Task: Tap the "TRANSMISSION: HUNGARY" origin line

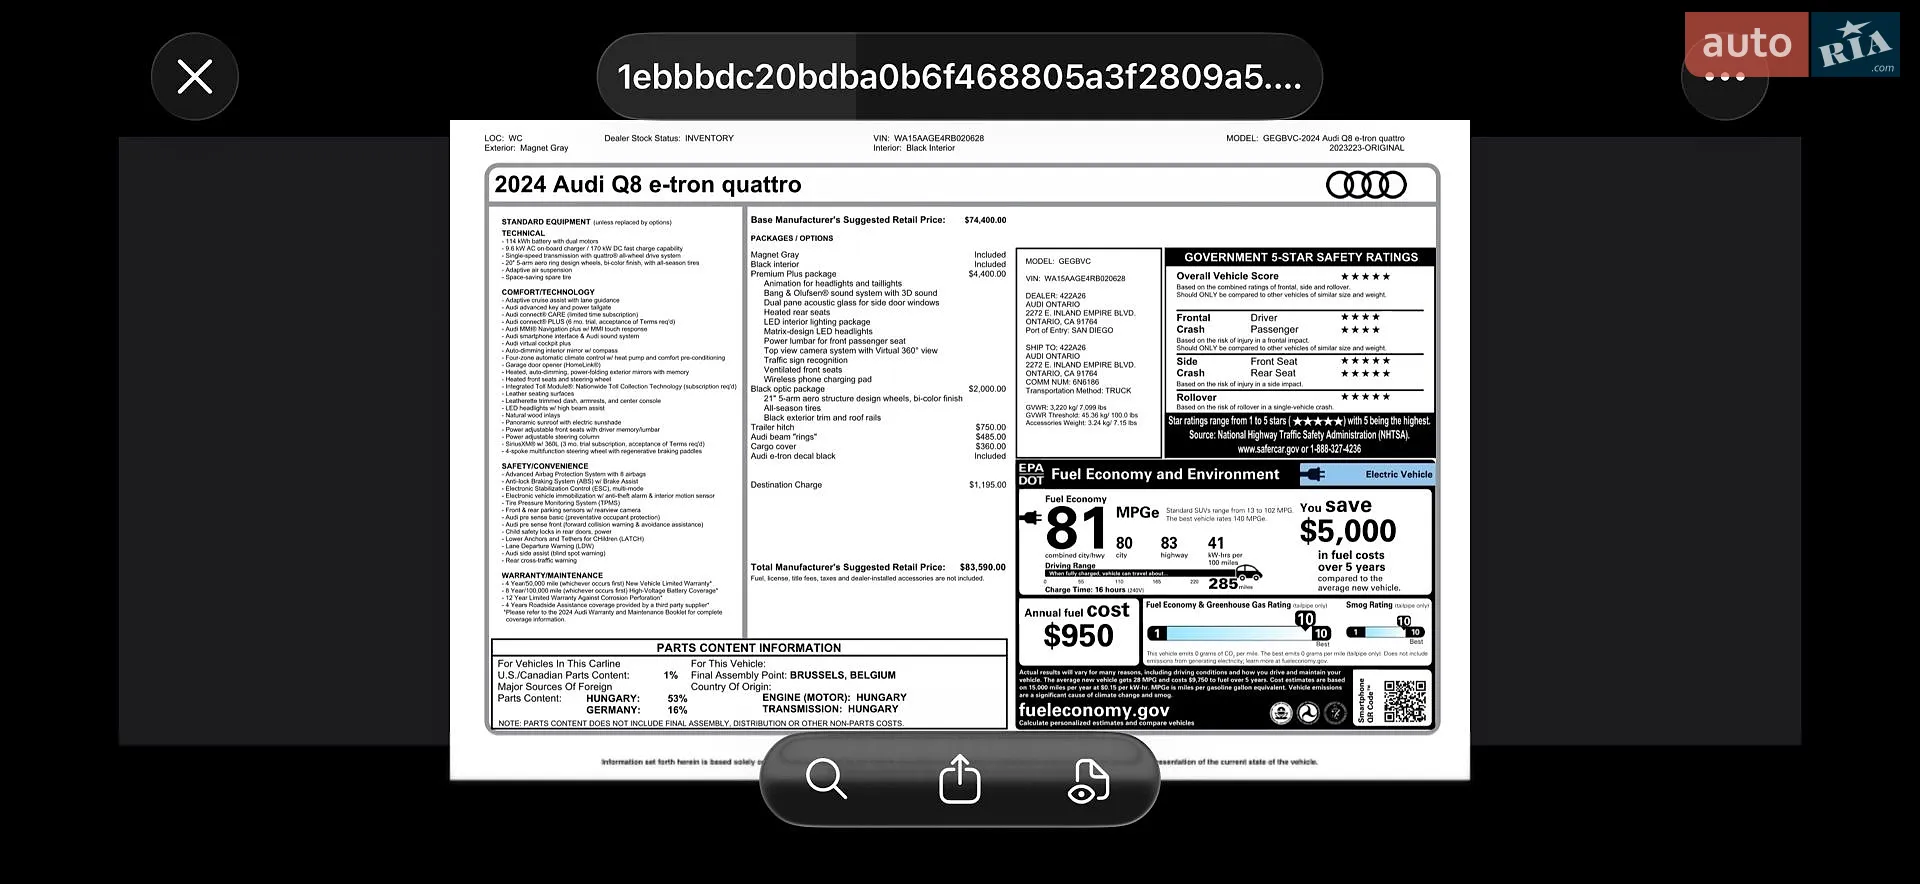Action: [830, 709]
